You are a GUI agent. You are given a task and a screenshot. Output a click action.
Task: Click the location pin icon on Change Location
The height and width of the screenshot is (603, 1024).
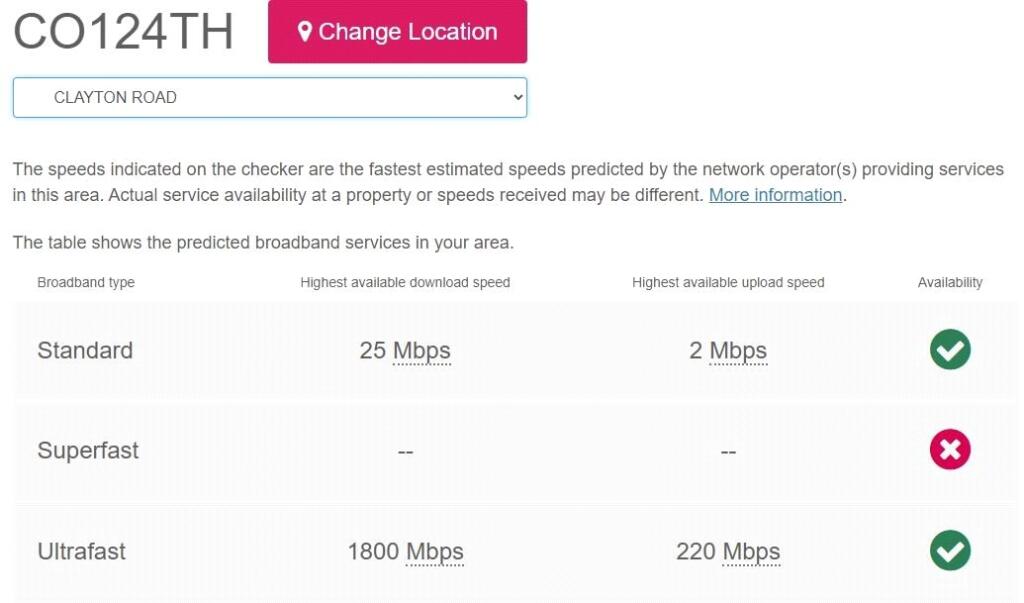point(306,31)
